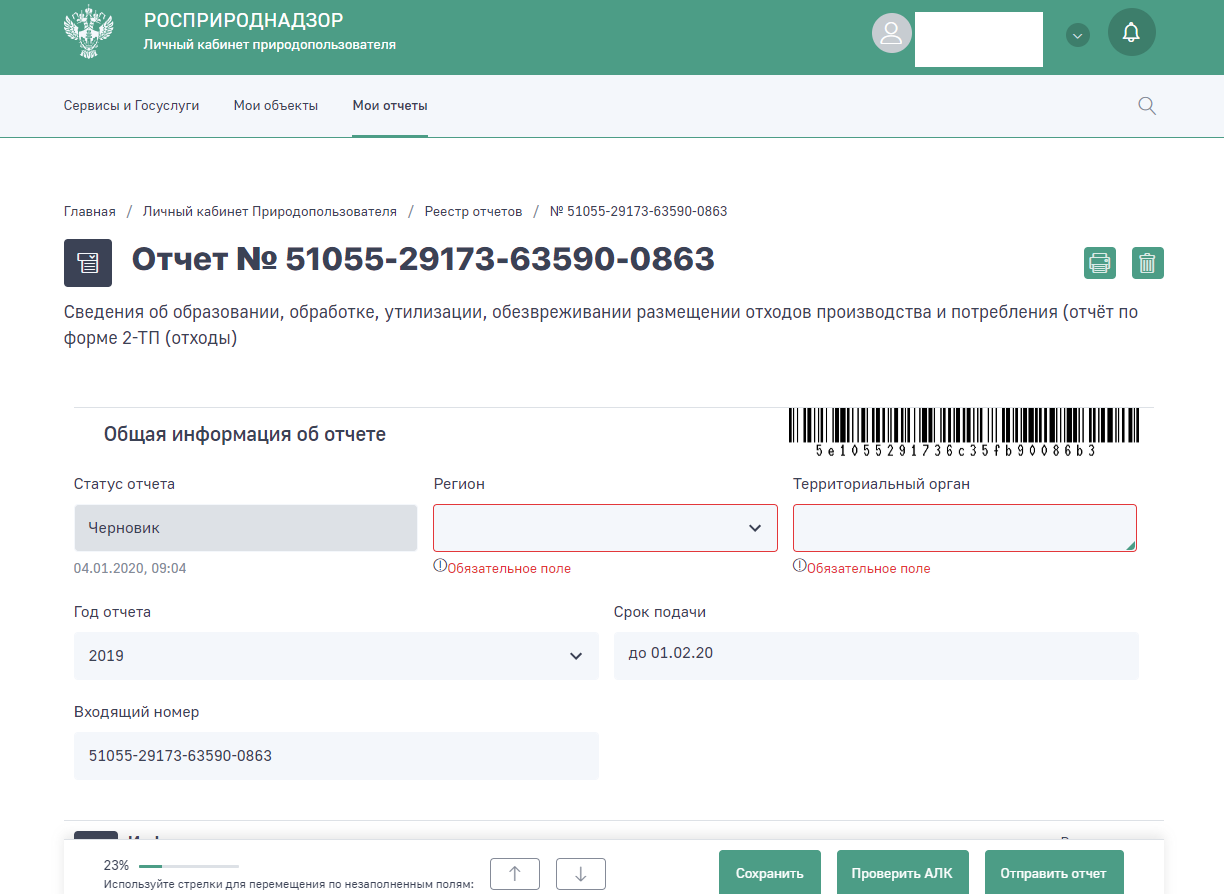Screen dimensions: 1224x894
Task: Open the notifications bell
Action: point(1131,33)
